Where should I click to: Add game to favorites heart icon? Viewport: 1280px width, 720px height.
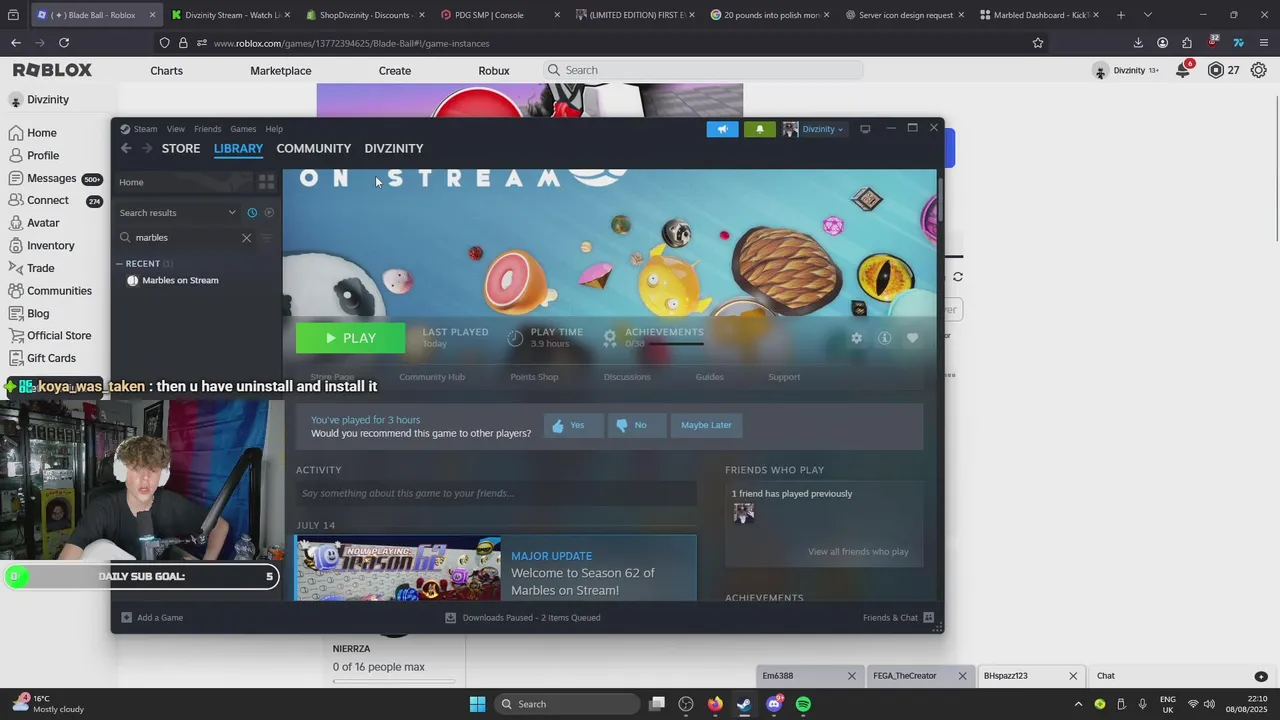912,338
